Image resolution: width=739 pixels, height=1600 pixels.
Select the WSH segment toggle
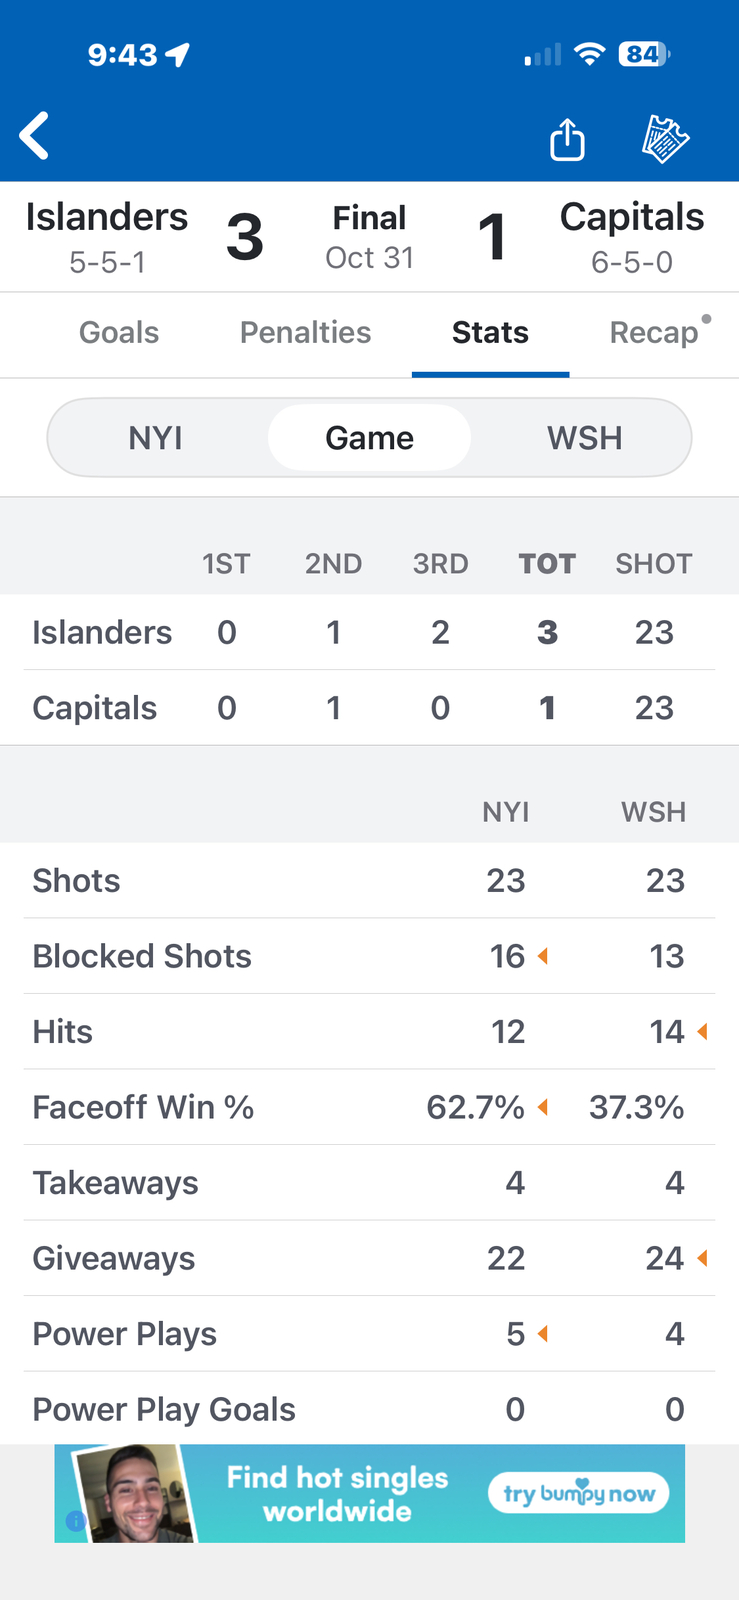585,438
